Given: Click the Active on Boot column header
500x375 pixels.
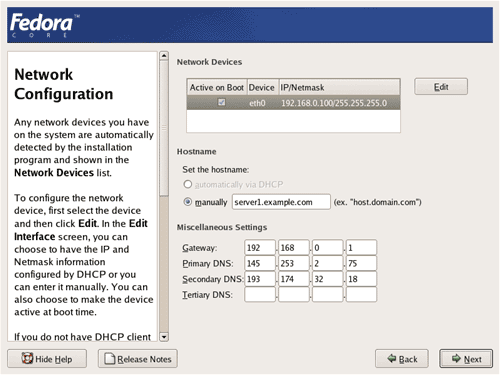Looking at the screenshot, I should [217, 87].
